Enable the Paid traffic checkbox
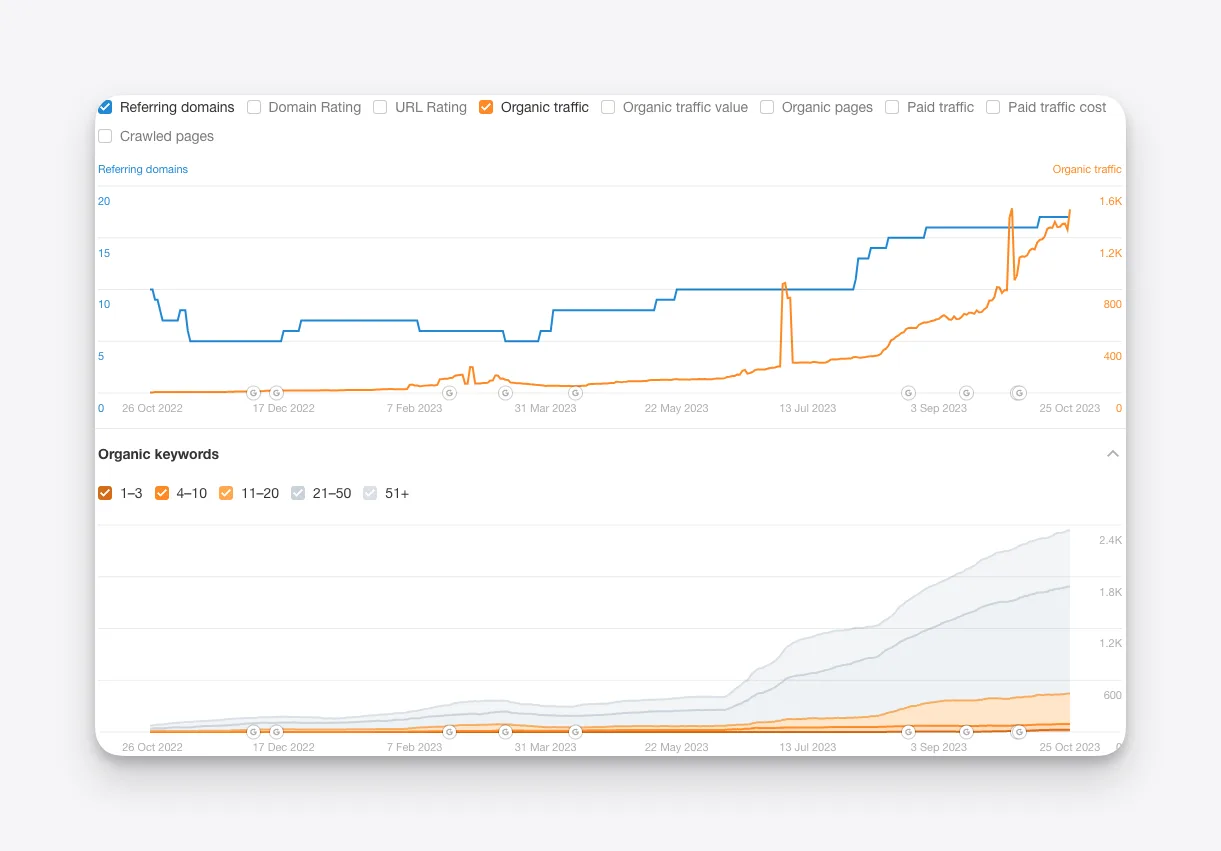This screenshot has height=851, width=1221. point(892,107)
